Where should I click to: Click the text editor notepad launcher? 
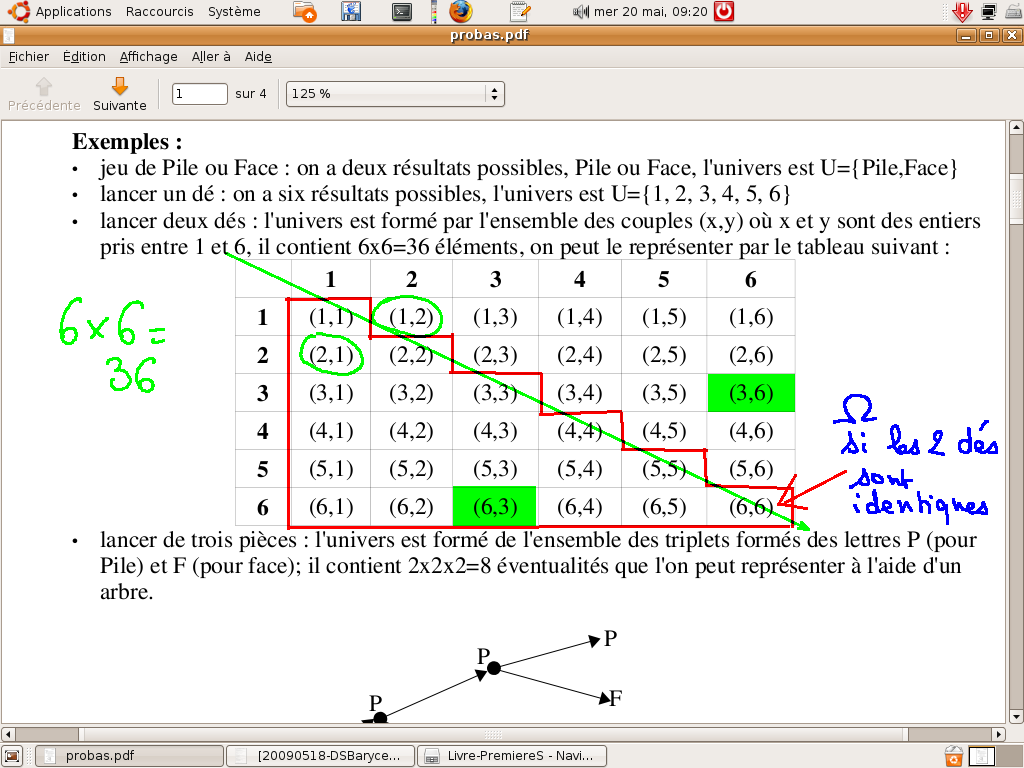pyautogui.click(x=519, y=12)
